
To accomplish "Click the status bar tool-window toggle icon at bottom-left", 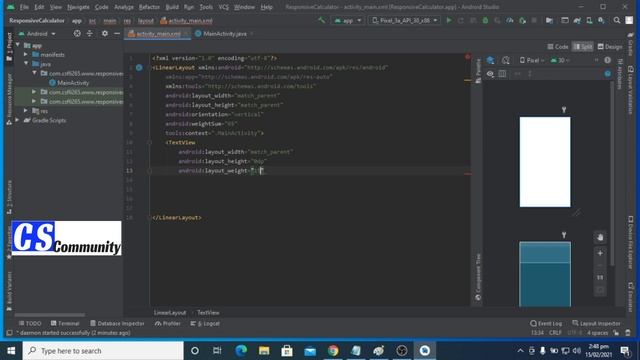I will [x=9, y=333].
